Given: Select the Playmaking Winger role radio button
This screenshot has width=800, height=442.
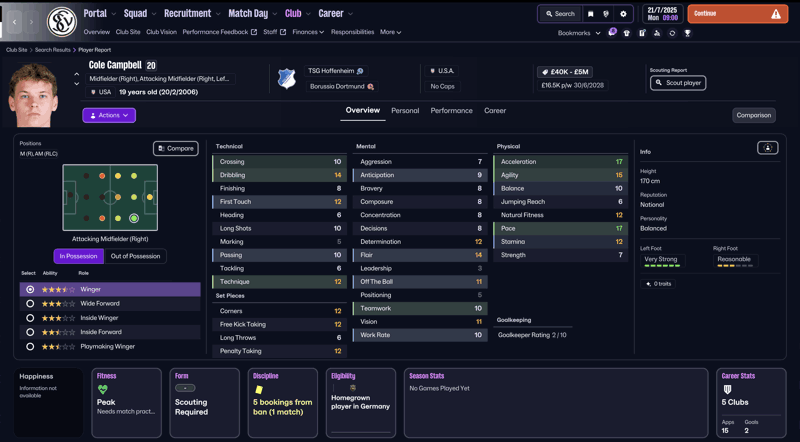Looking at the screenshot, I should tap(30, 347).
